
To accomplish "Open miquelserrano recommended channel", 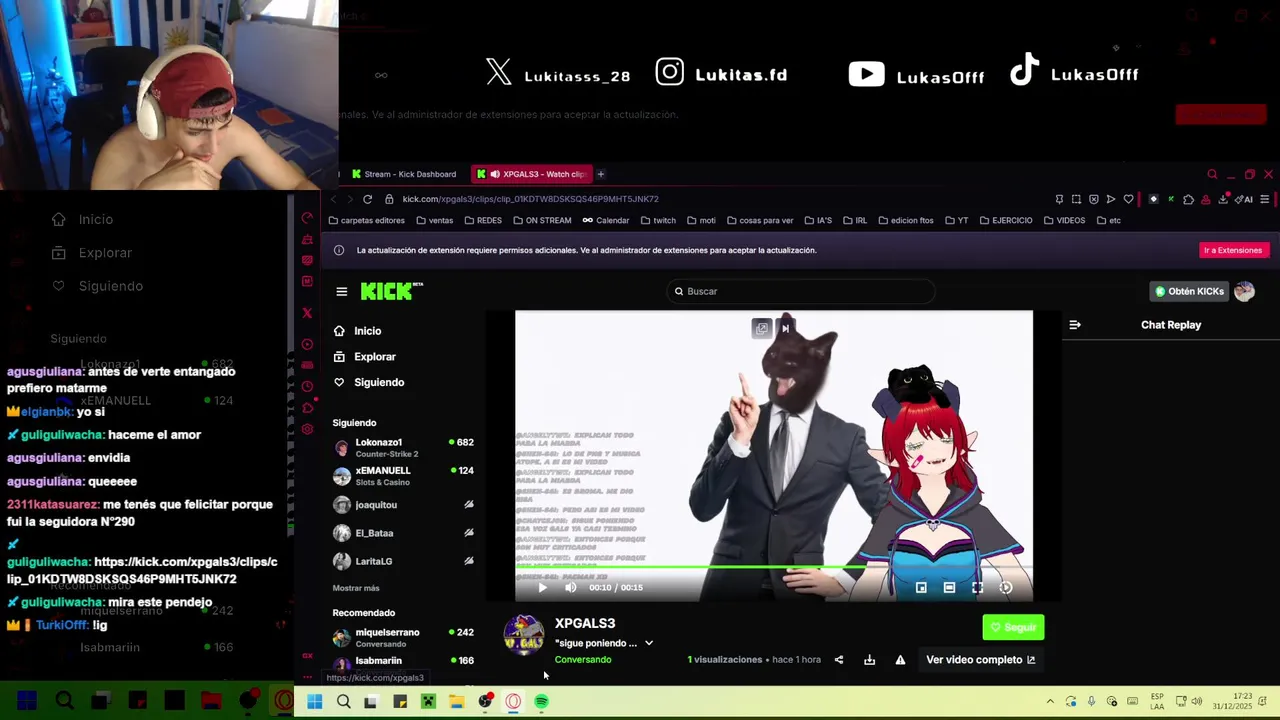I will click(x=403, y=637).
